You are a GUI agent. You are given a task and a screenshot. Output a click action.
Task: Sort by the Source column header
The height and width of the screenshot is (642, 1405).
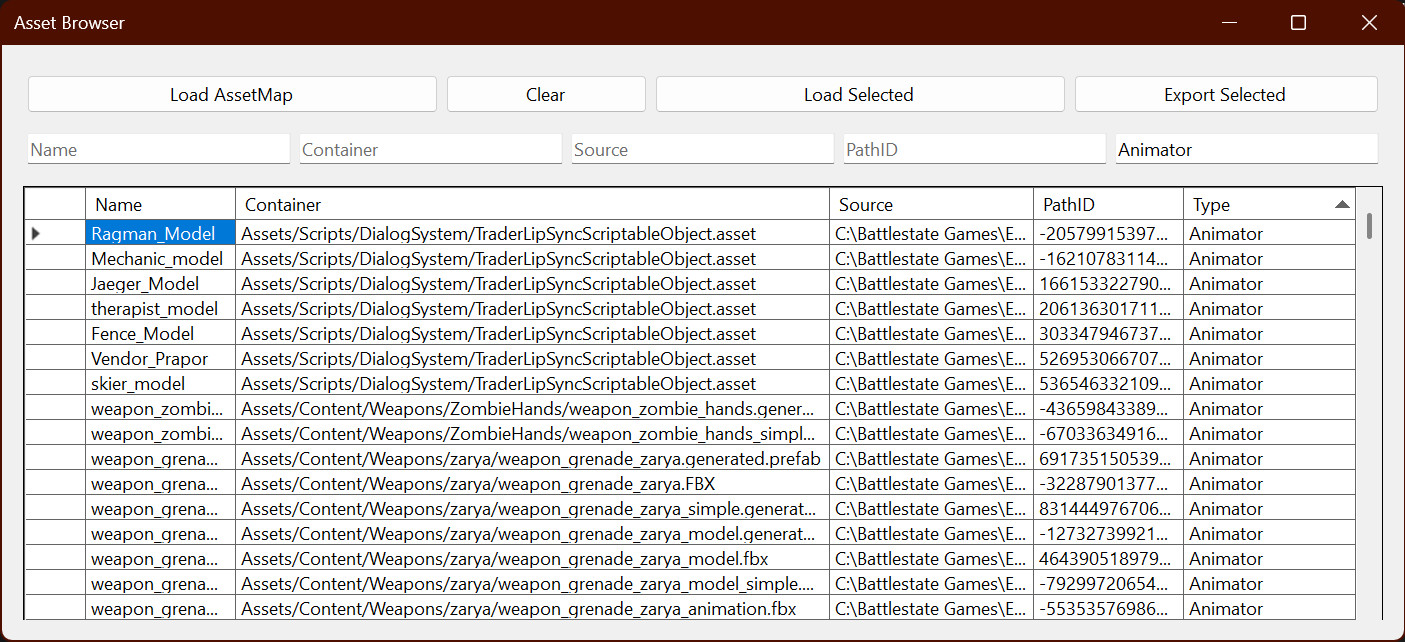click(x=931, y=204)
